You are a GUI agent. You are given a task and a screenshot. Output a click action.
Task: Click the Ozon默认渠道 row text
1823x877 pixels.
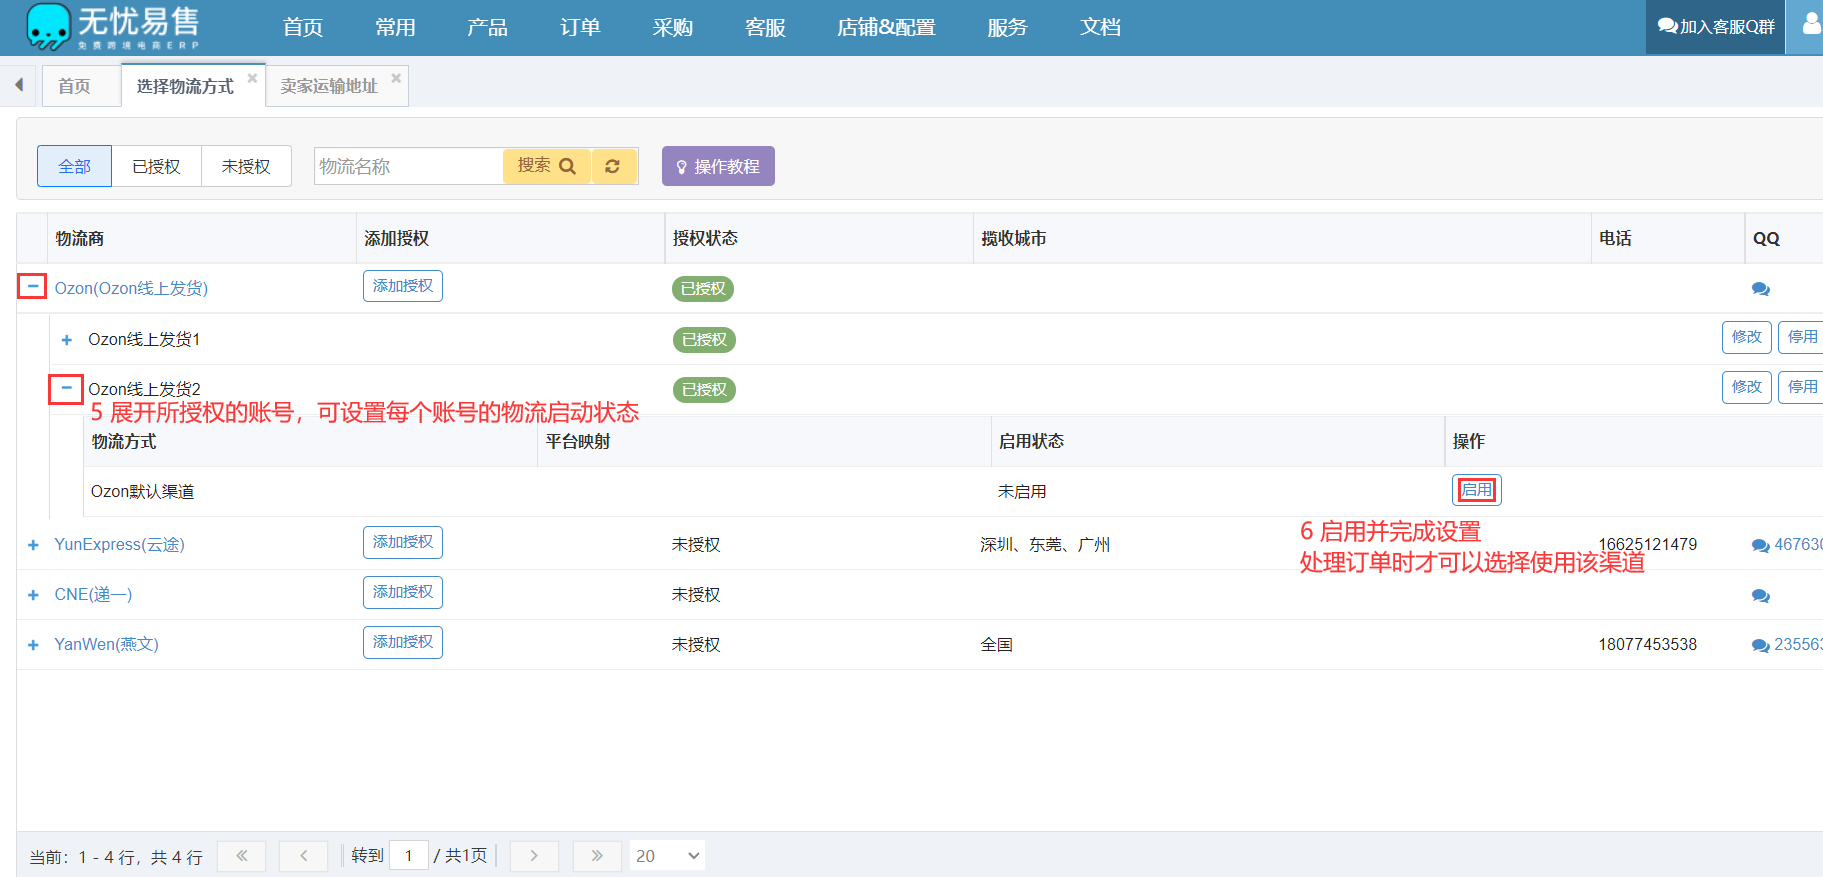tap(143, 492)
